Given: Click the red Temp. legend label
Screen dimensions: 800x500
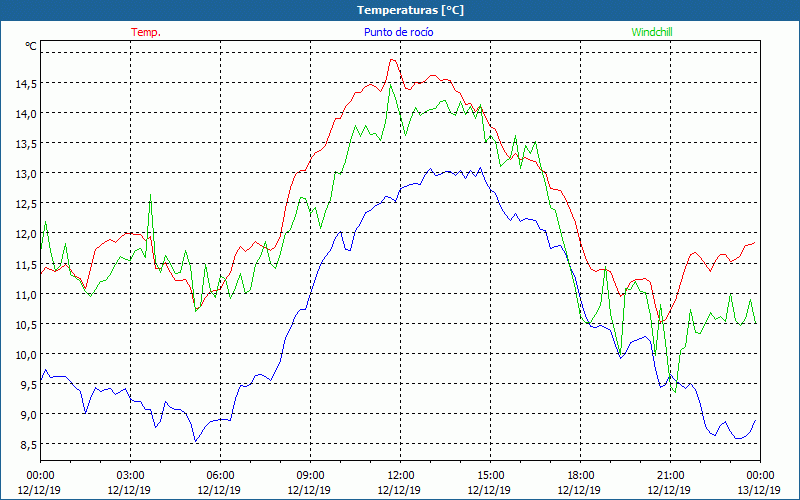Looking at the screenshot, I should coord(146,32).
